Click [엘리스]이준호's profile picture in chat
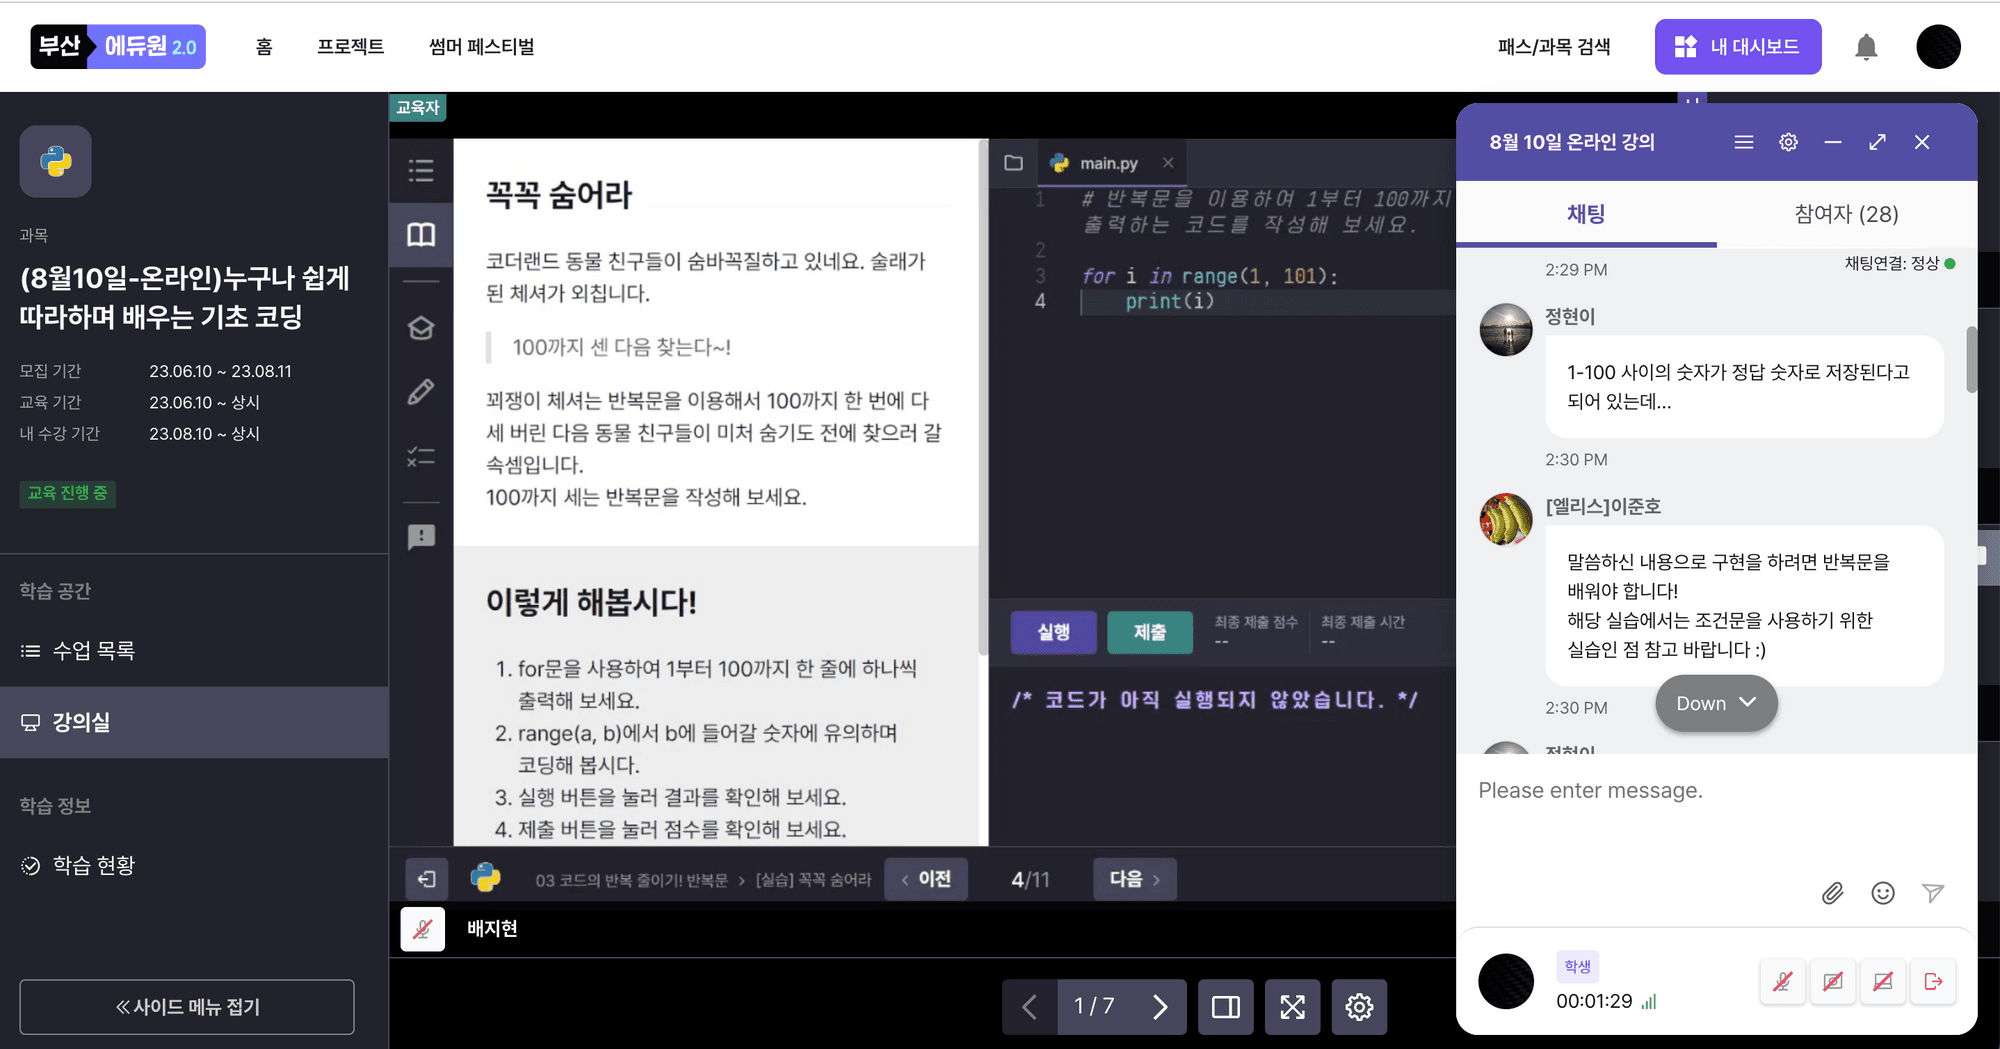 (1506, 520)
